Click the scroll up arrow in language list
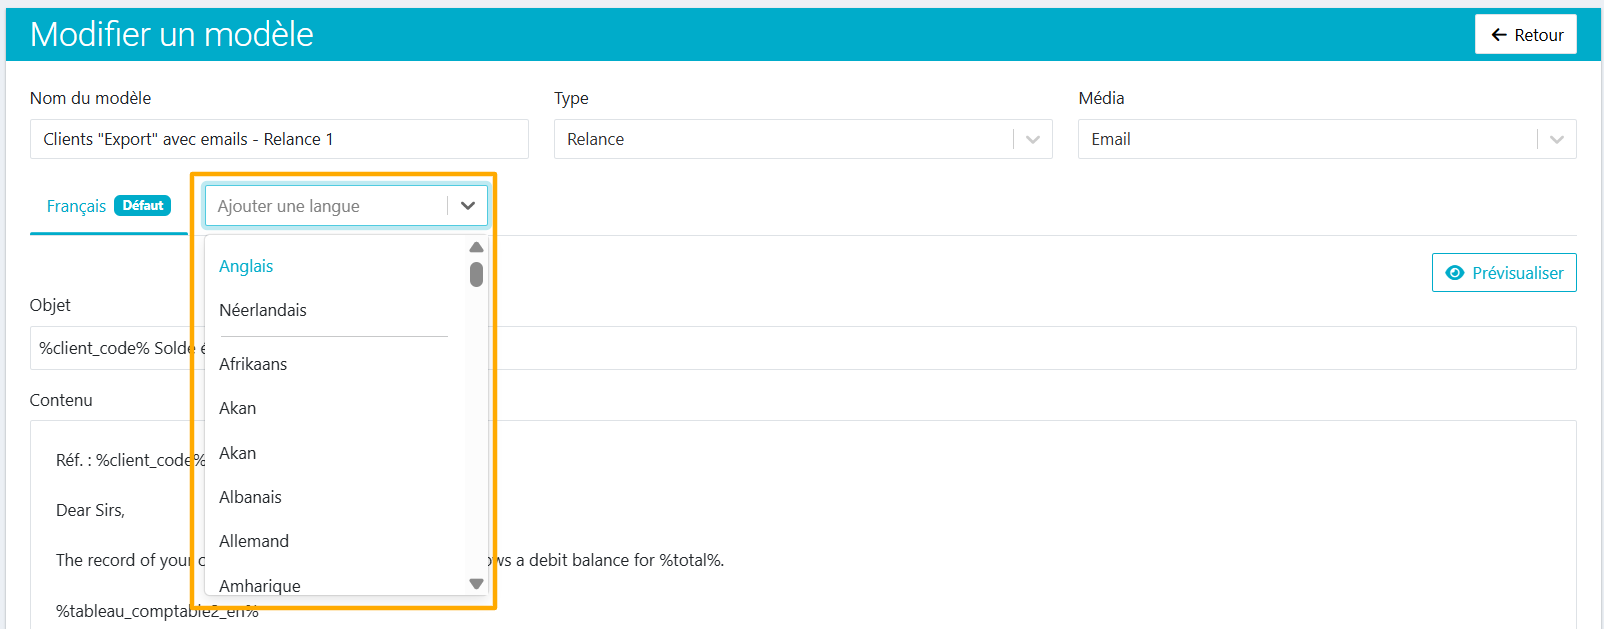 point(476,247)
